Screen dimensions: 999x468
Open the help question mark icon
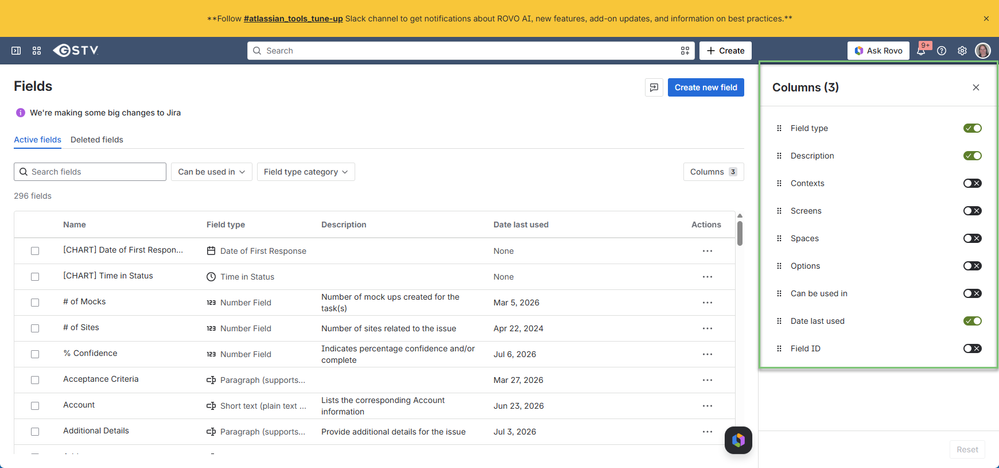(x=942, y=51)
